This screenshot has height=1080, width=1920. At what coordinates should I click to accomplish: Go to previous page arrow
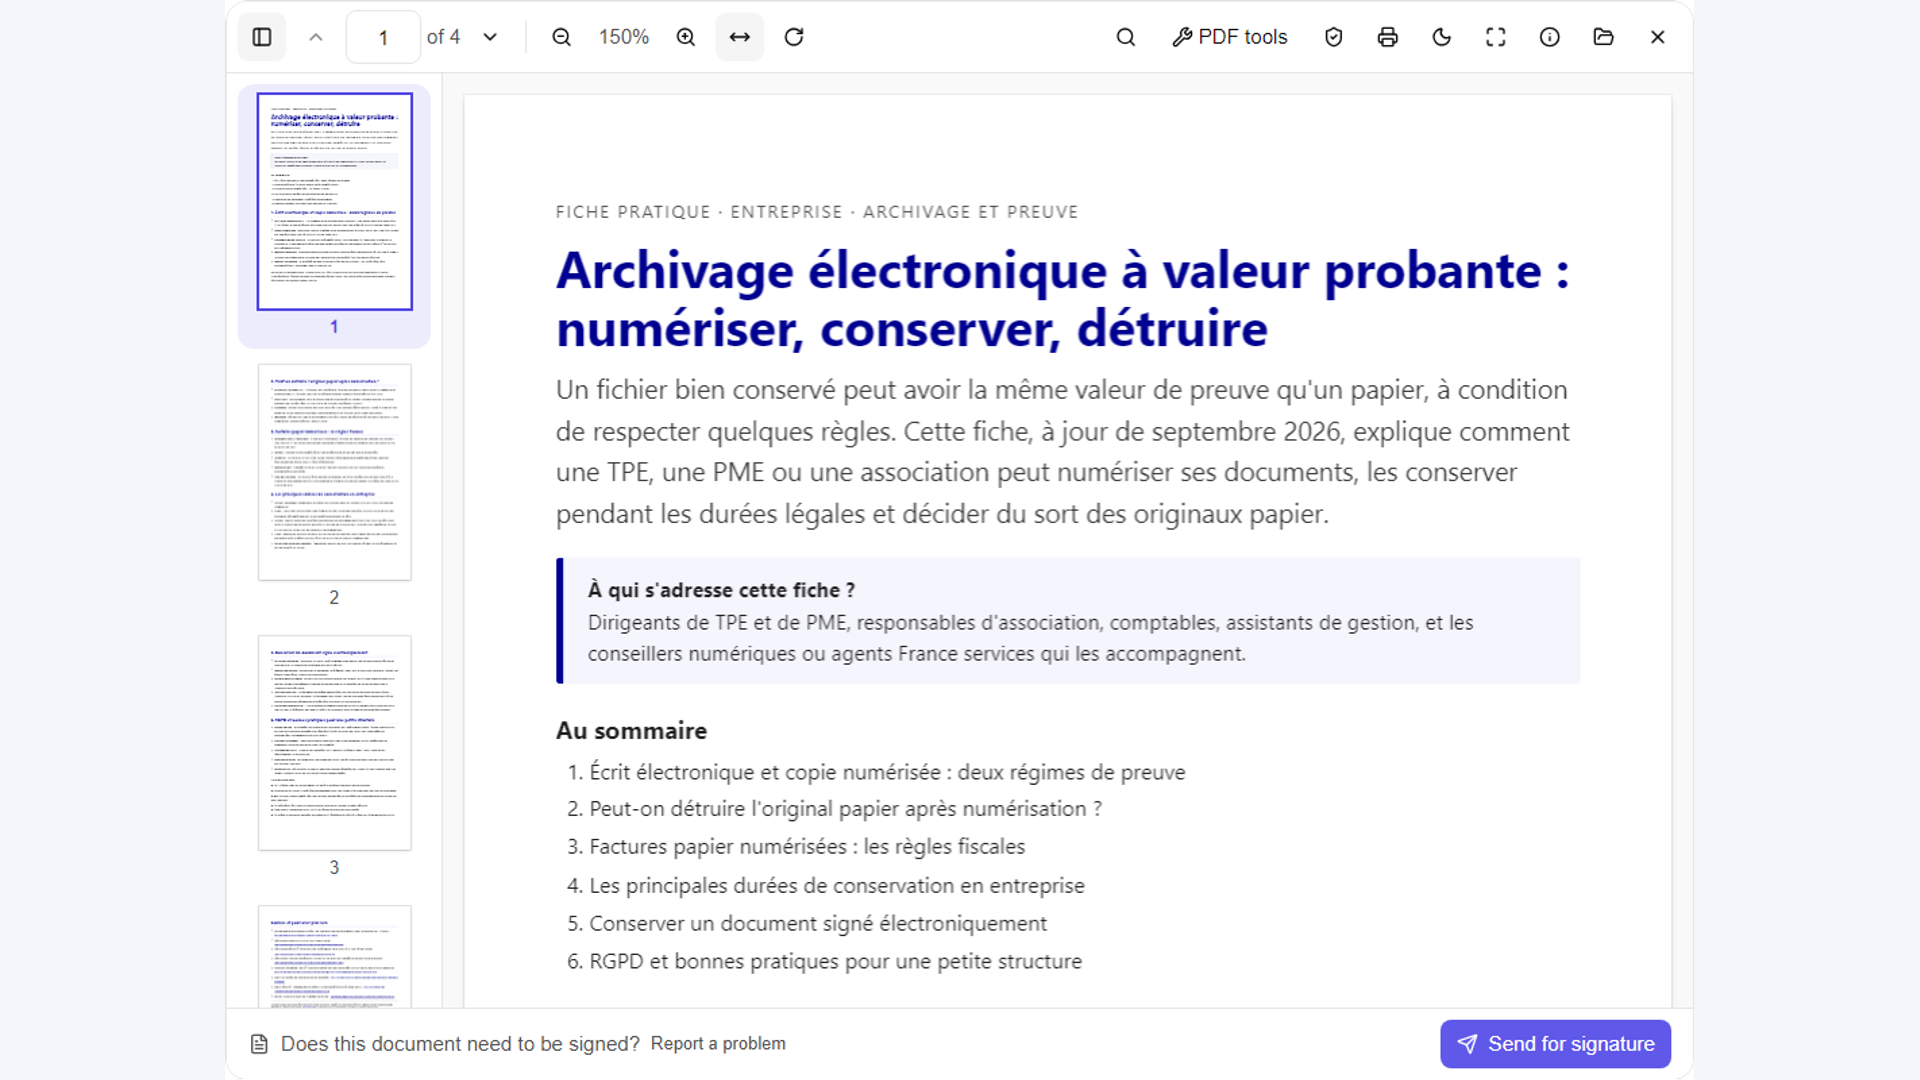316,37
